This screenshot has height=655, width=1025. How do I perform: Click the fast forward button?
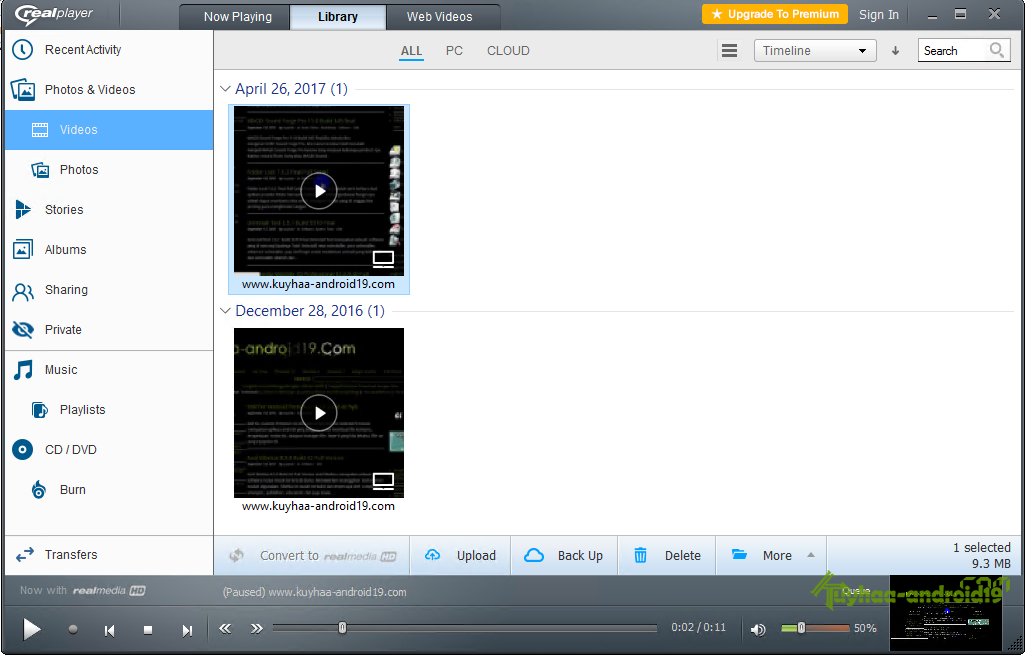257,629
